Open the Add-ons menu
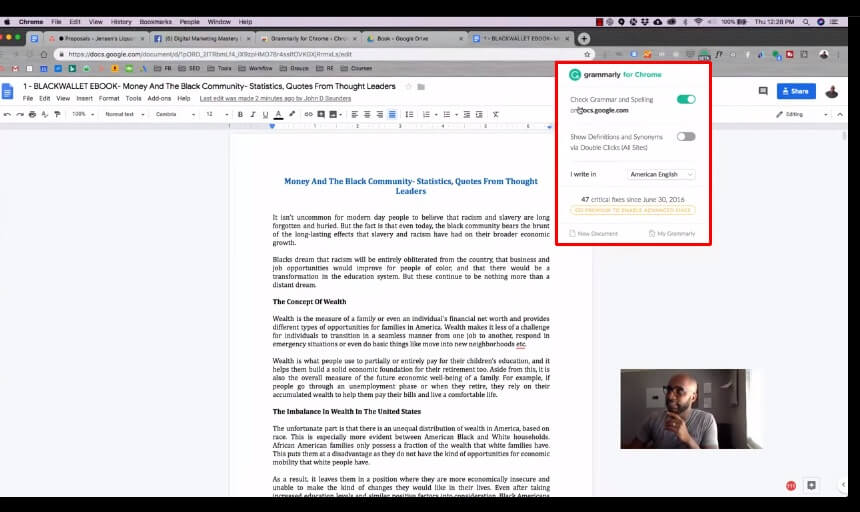860x512 pixels. pyautogui.click(x=159, y=99)
